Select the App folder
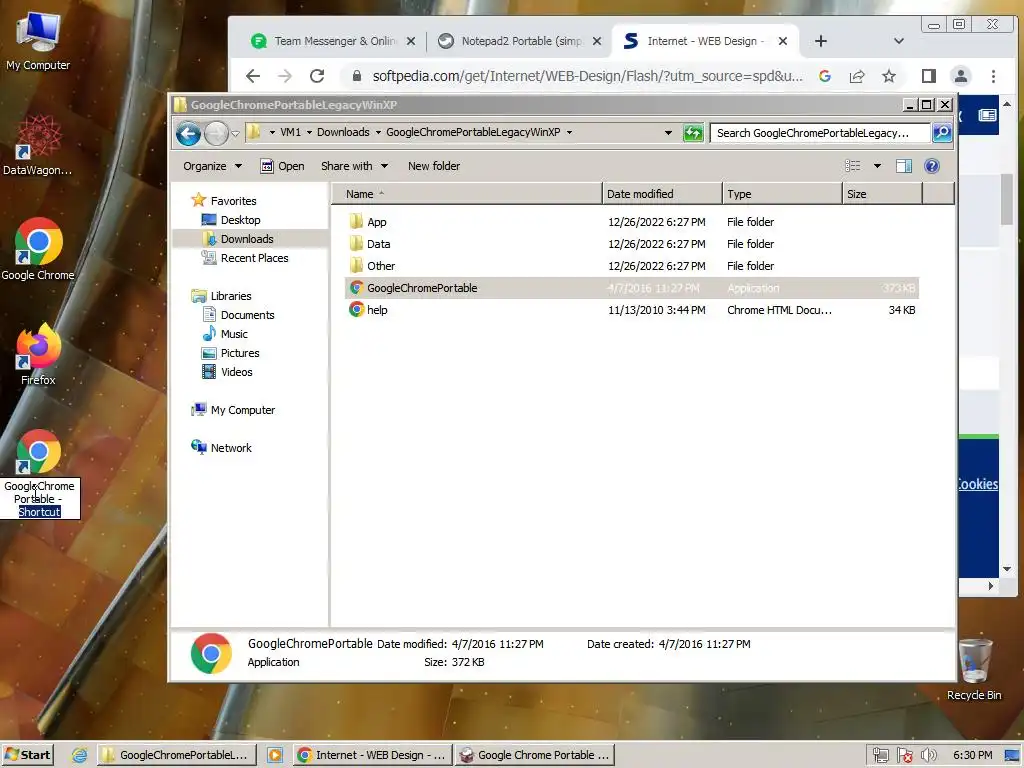Screen dimensions: 1024x768 click(632, 222)
